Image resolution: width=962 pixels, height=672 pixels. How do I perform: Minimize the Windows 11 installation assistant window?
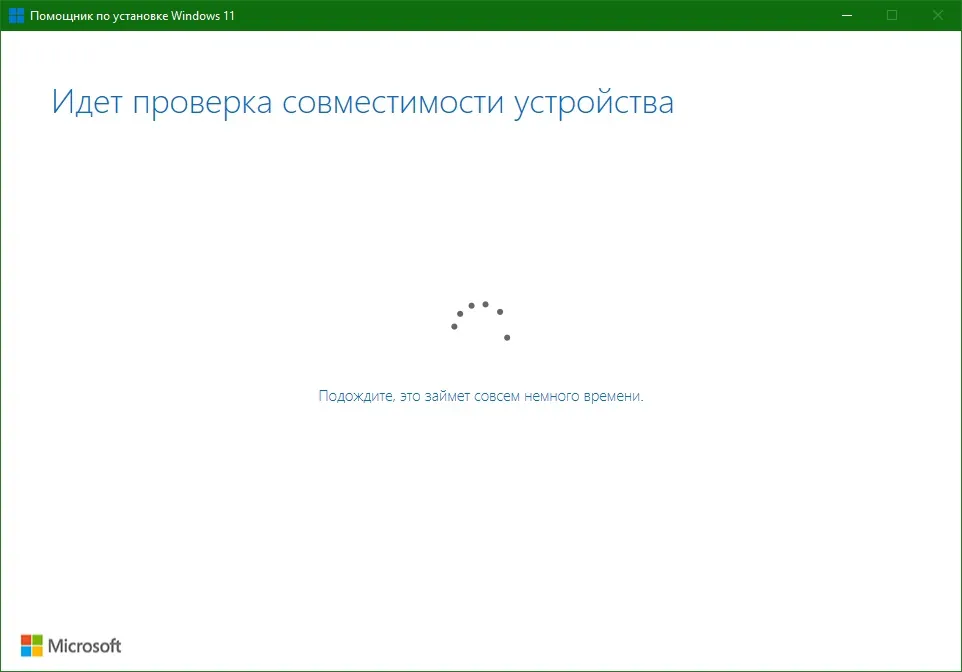(x=847, y=15)
